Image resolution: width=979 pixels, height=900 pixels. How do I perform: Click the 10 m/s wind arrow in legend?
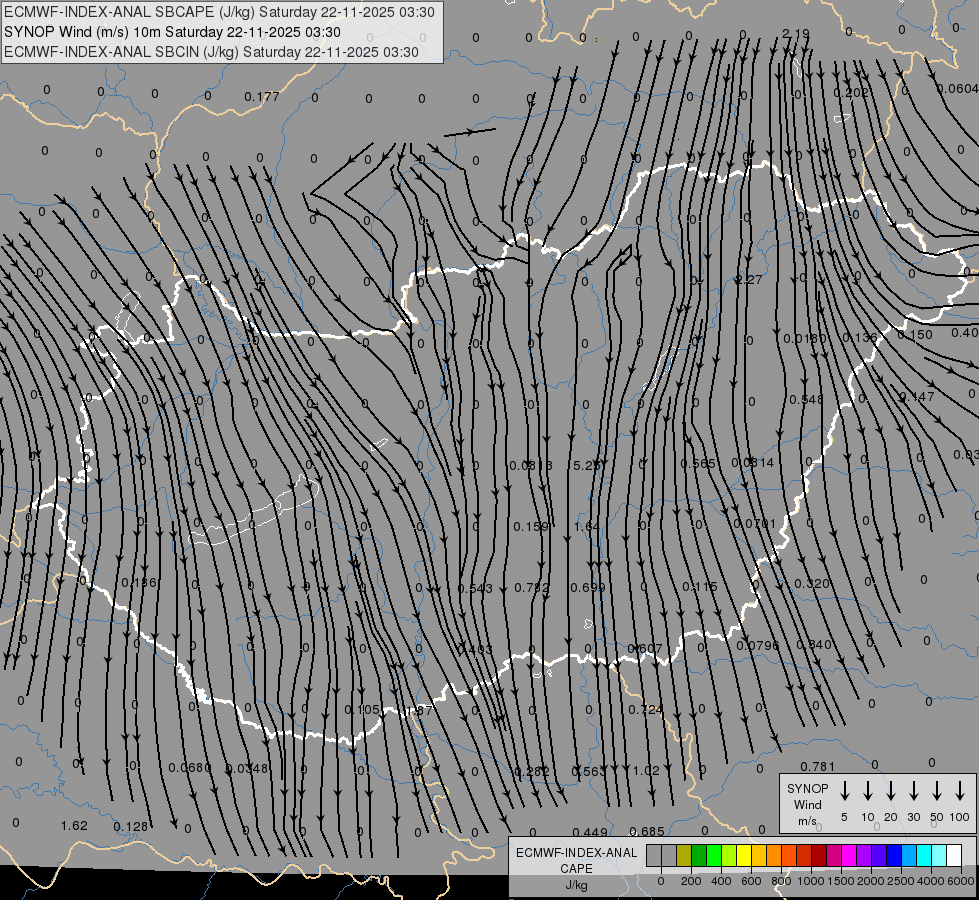click(868, 791)
